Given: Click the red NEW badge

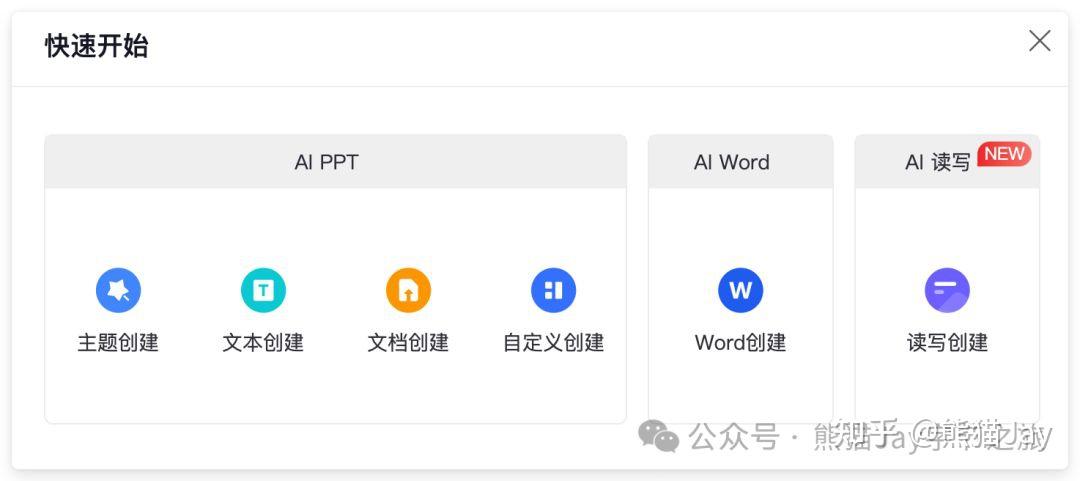Looking at the screenshot, I should click(x=1004, y=154).
